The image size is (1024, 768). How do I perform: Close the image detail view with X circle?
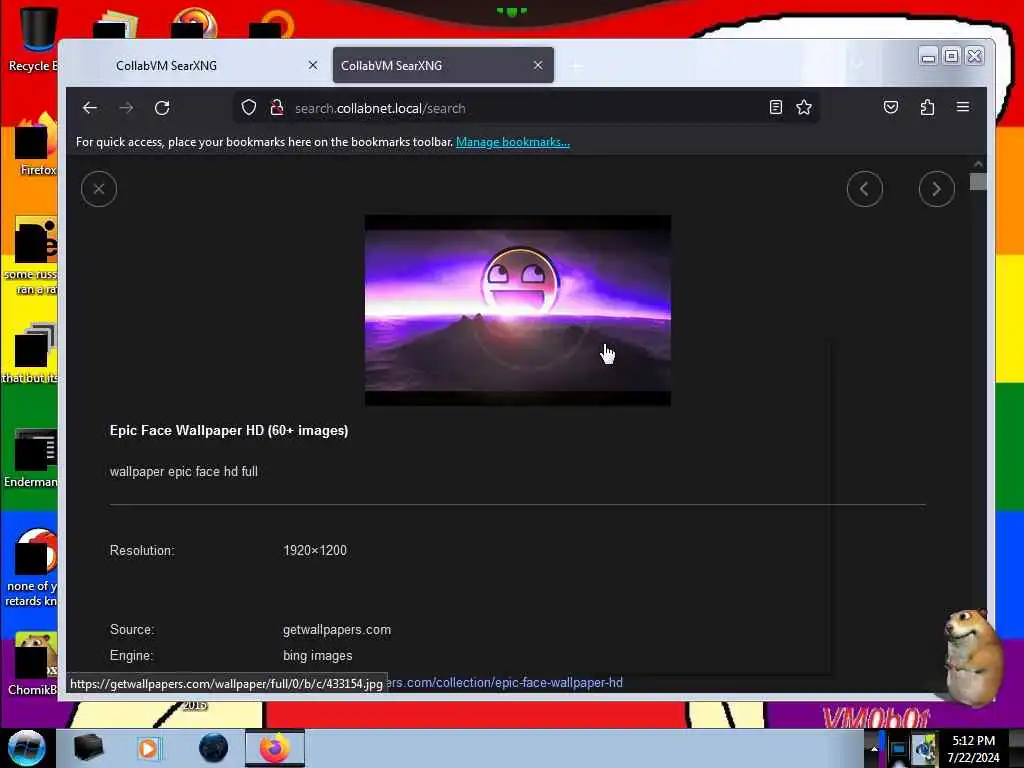click(99, 189)
